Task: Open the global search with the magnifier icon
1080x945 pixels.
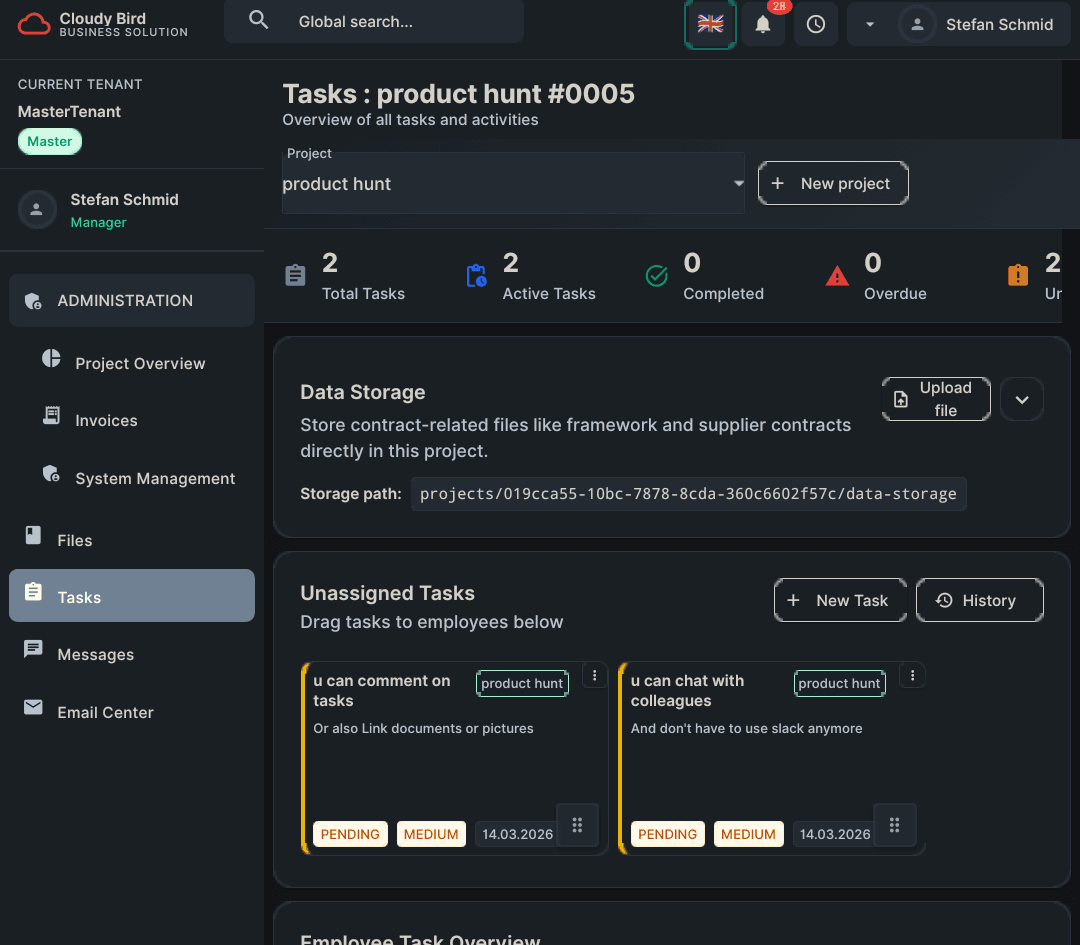Action: (x=258, y=20)
